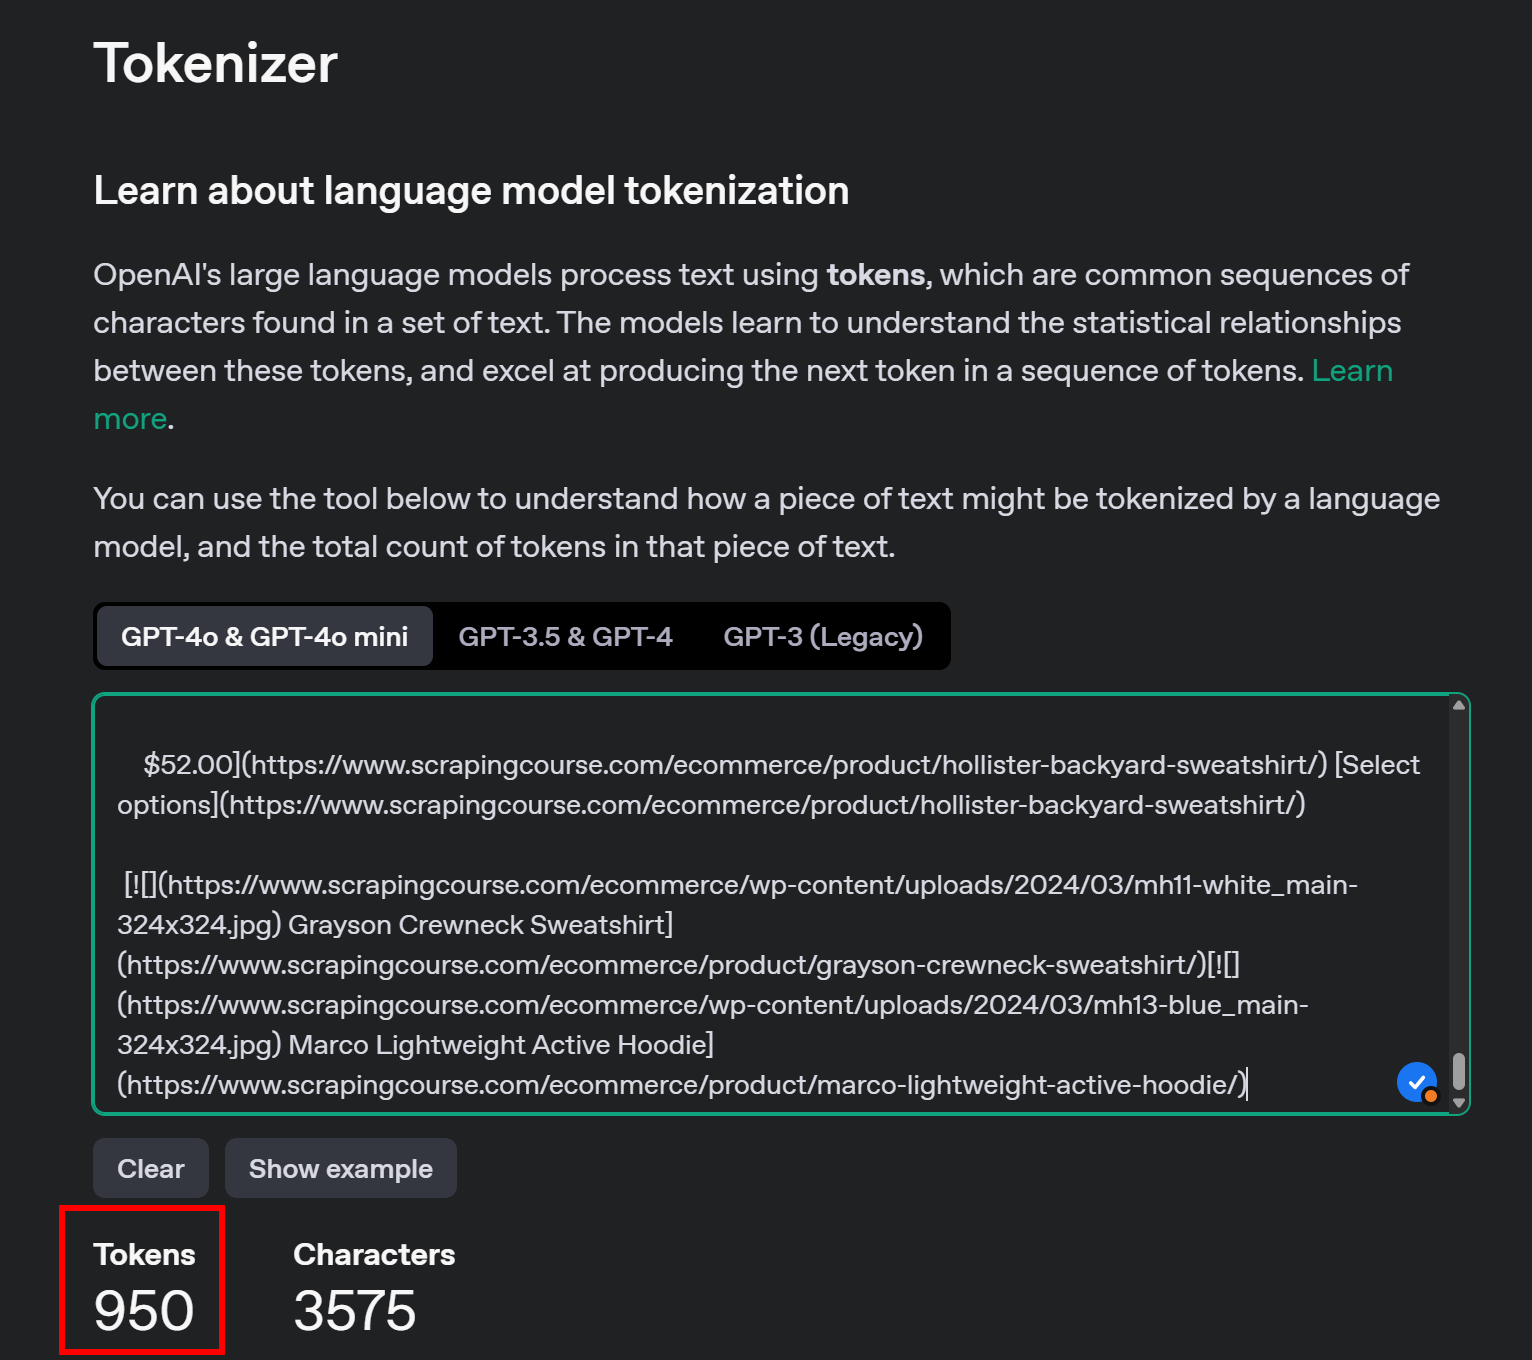
Task: Follow the green Learn more link
Action: point(1351,371)
